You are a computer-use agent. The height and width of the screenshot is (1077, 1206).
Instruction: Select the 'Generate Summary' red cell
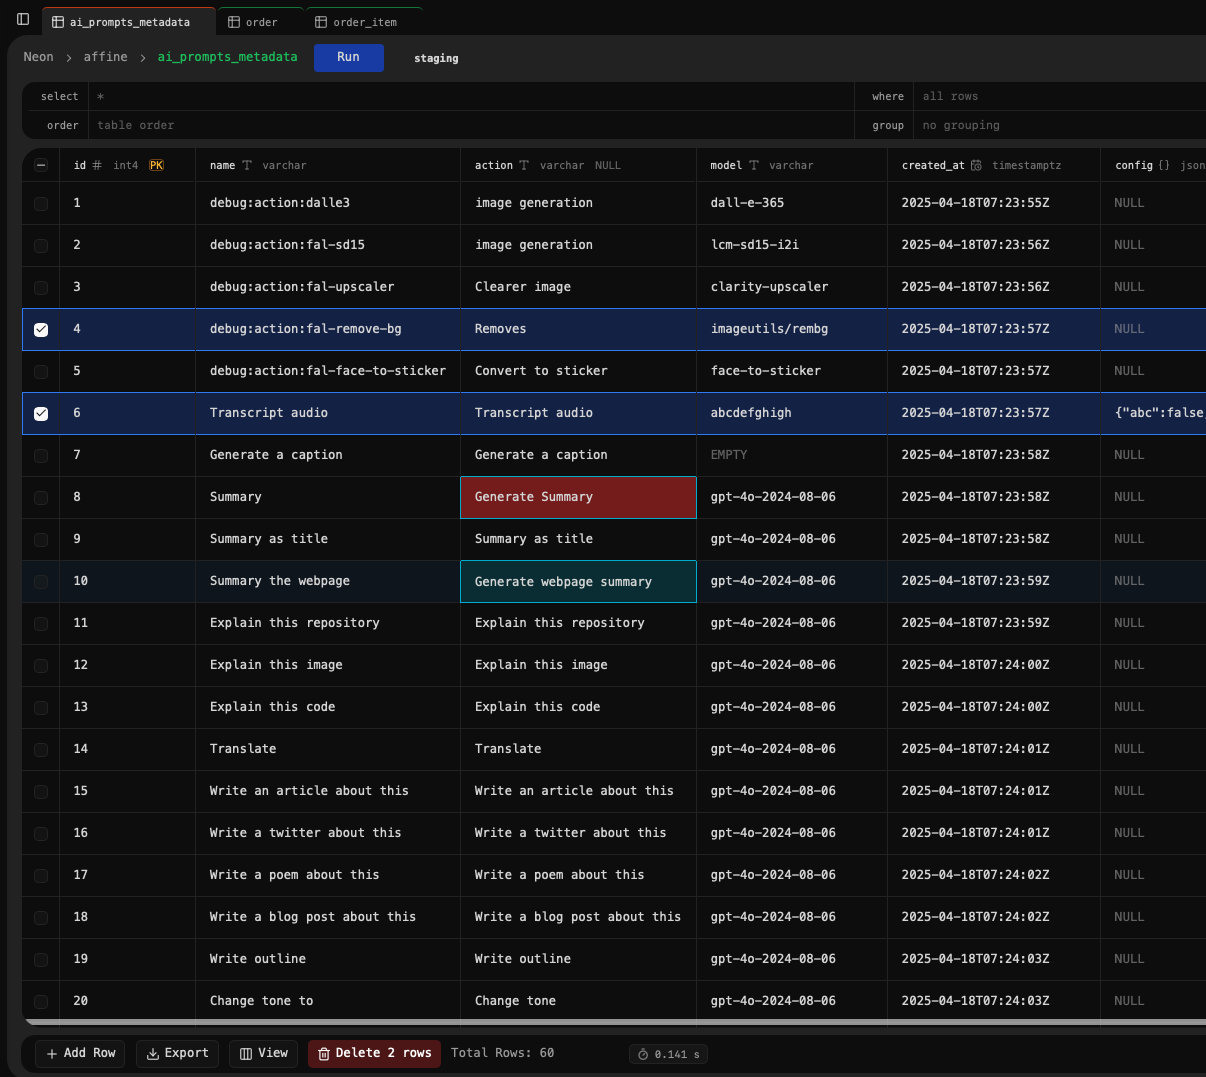(x=578, y=497)
